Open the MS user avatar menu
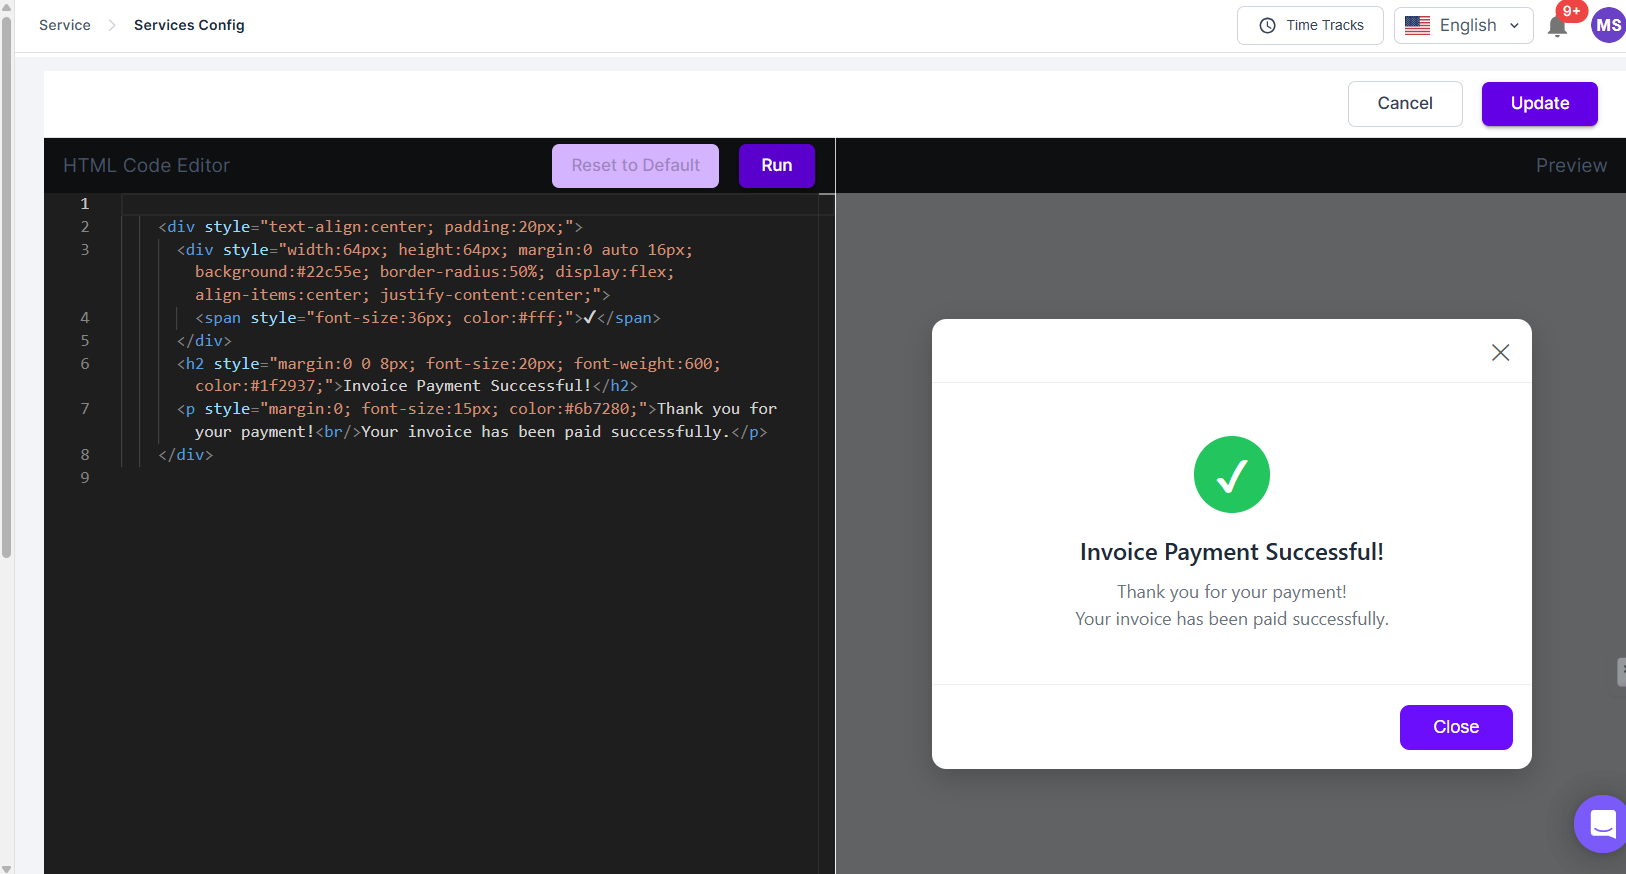The image size is (1626, 874). coord(1608,25)
